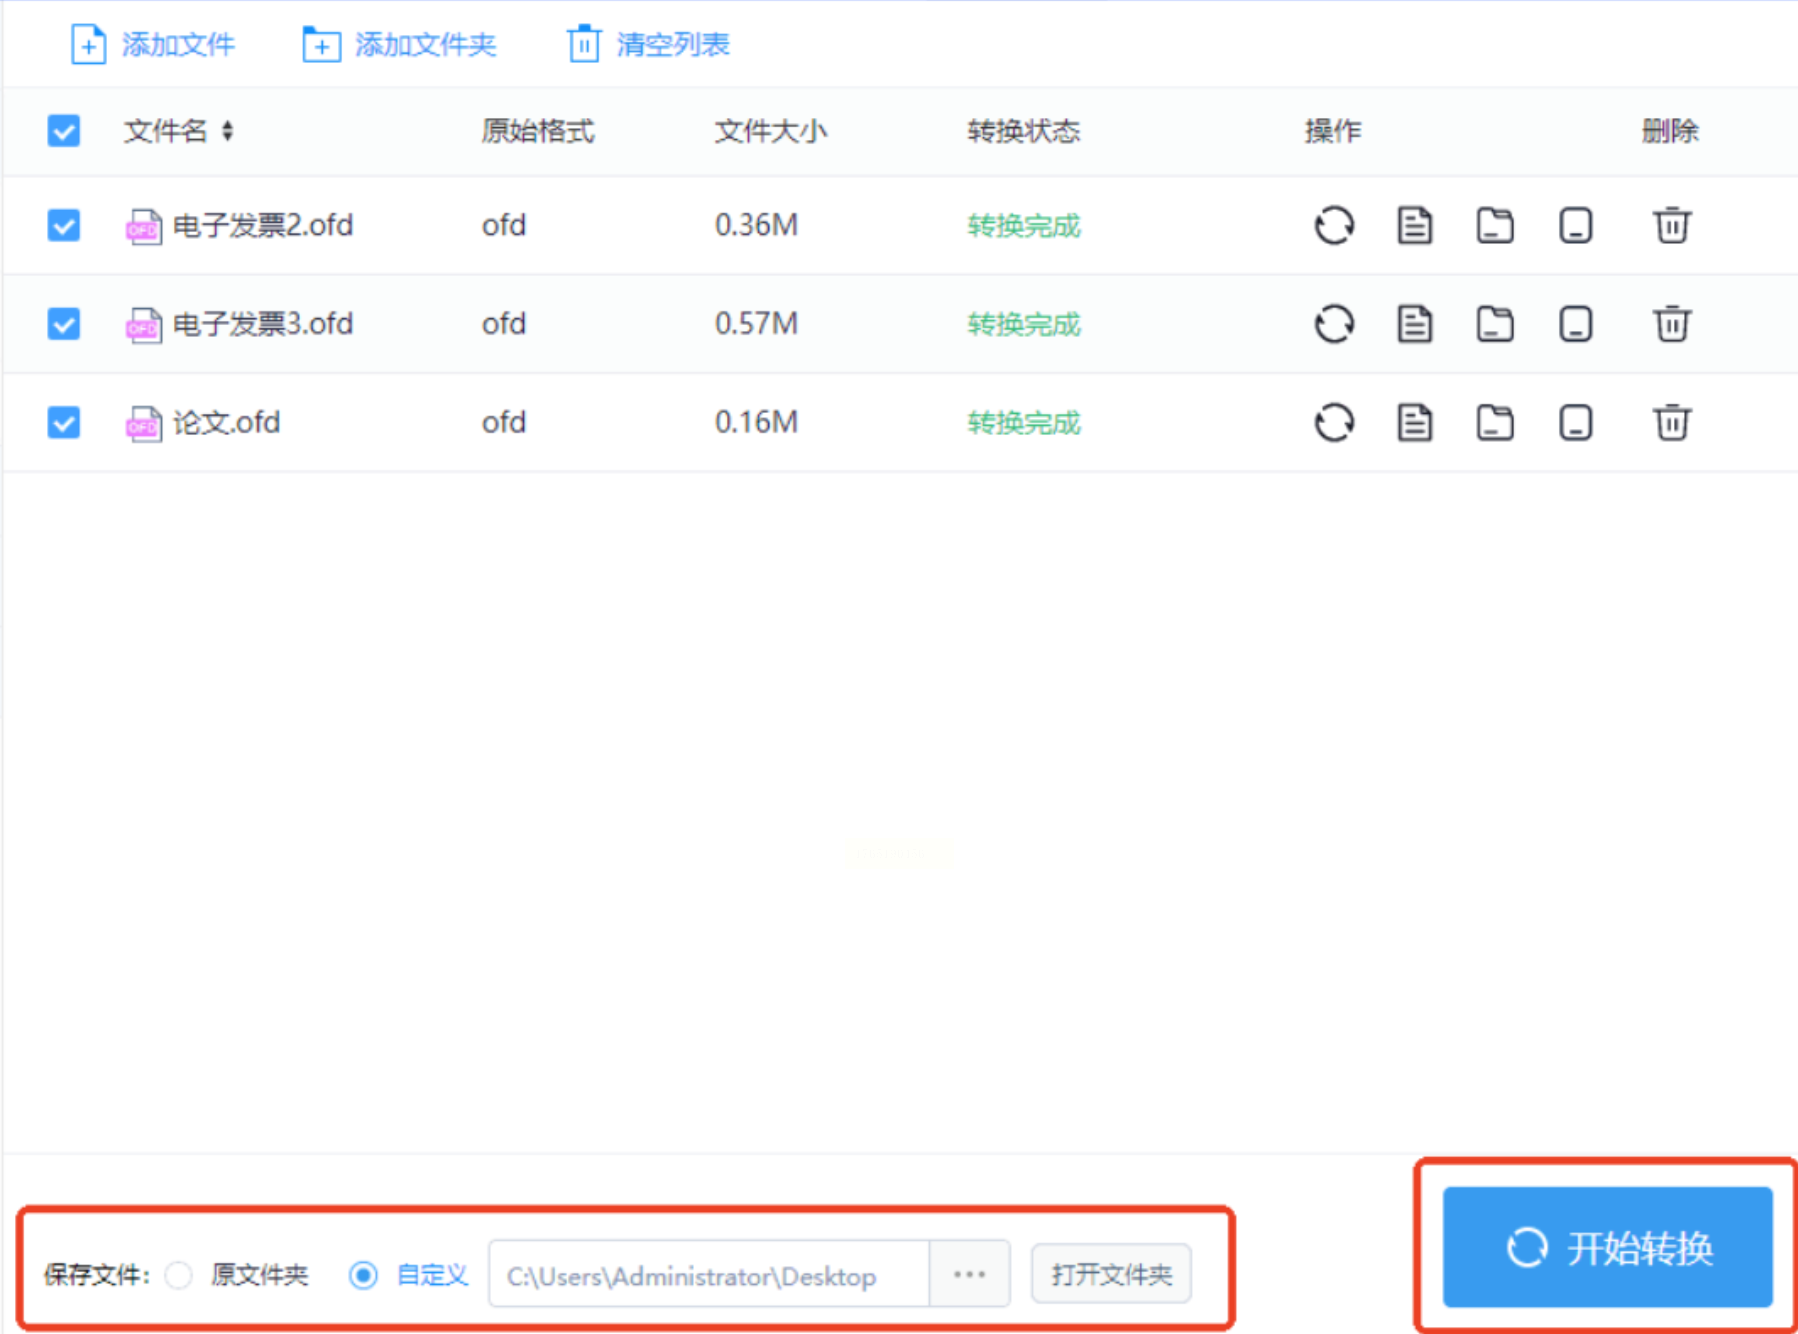1798x1334 pixels.
Task: Click the device icon in 论文.ofd row
Action: (1575, 422)
